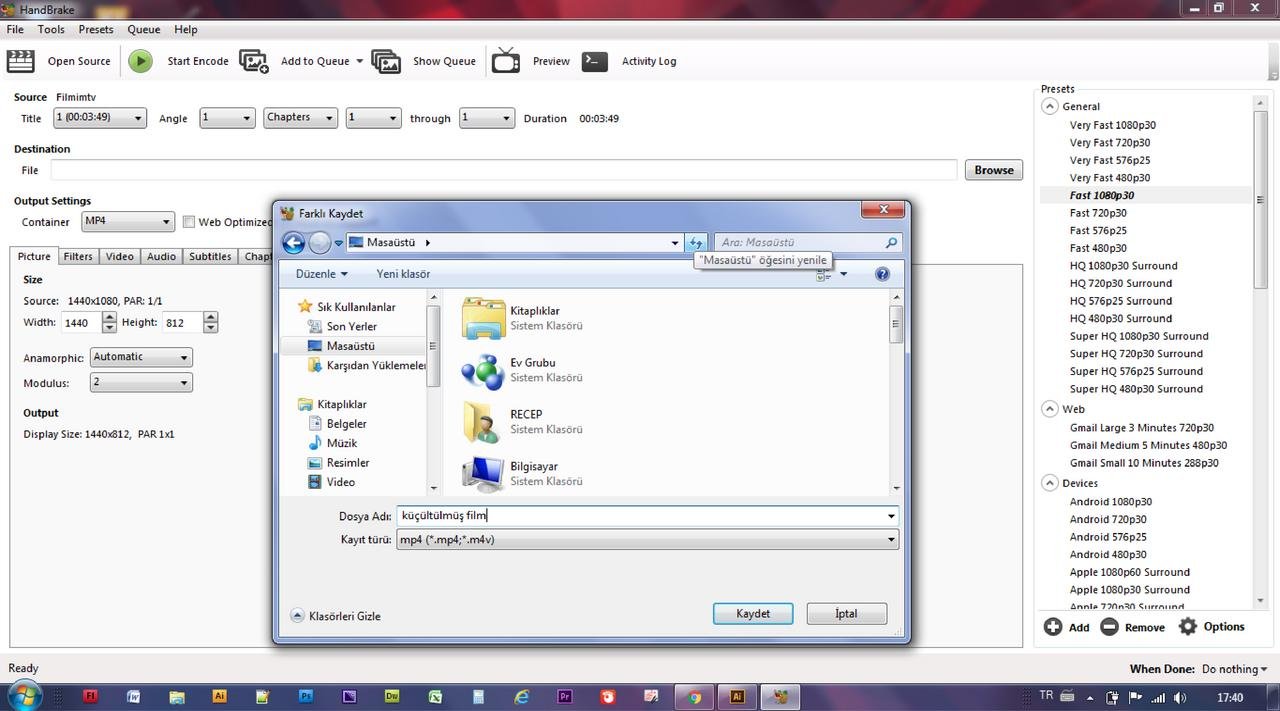Click Internet Explorer in the taskbar
1280x711 pixels.
522,697
